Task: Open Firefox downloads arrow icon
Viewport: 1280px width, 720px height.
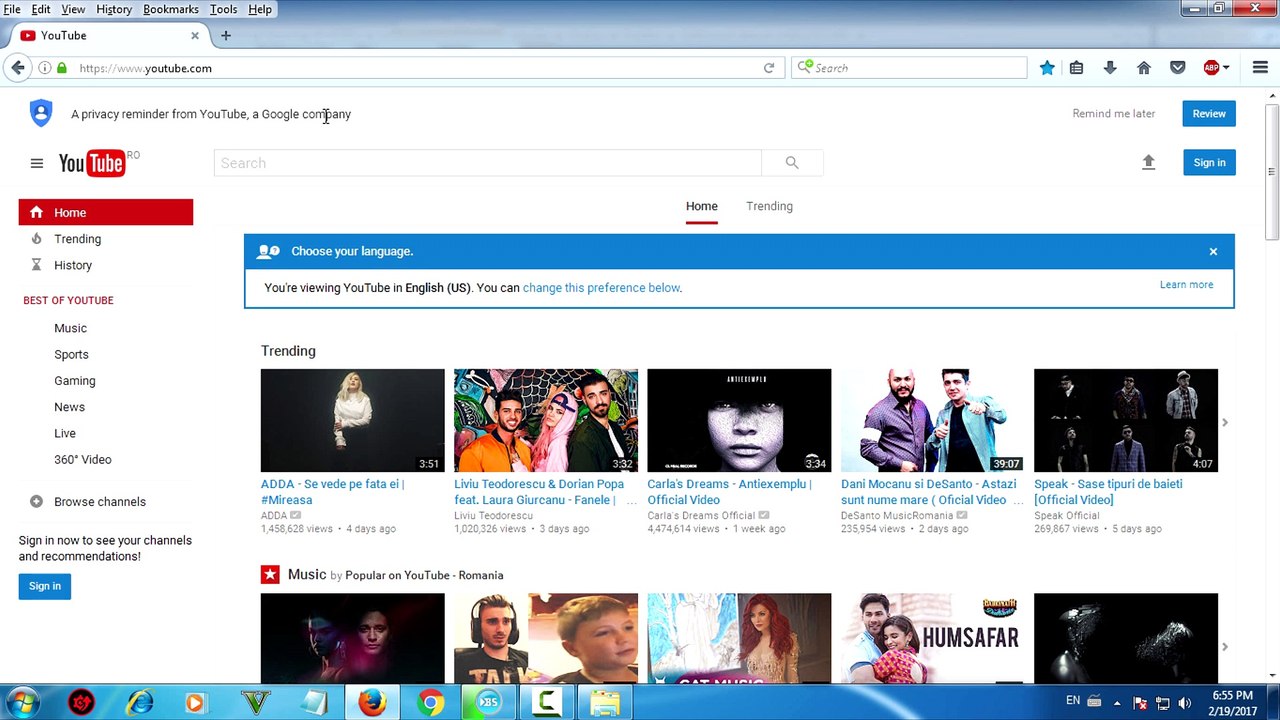Action: [x=1110, y=68]
